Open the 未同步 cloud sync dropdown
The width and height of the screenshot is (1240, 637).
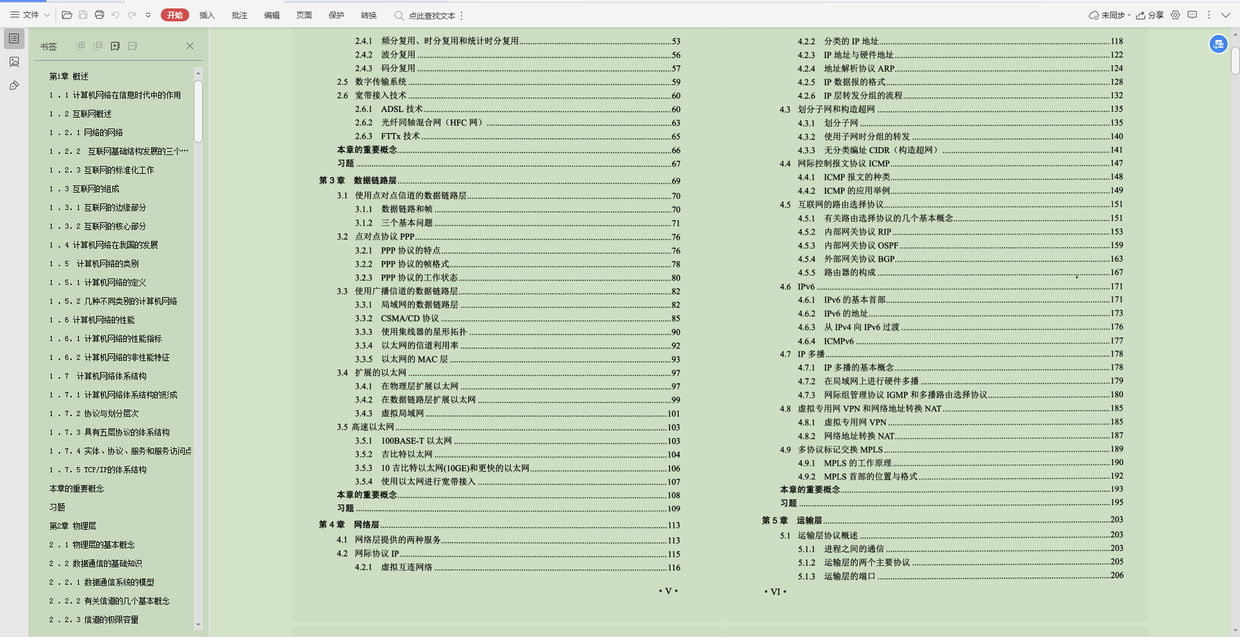[1110, 15]
